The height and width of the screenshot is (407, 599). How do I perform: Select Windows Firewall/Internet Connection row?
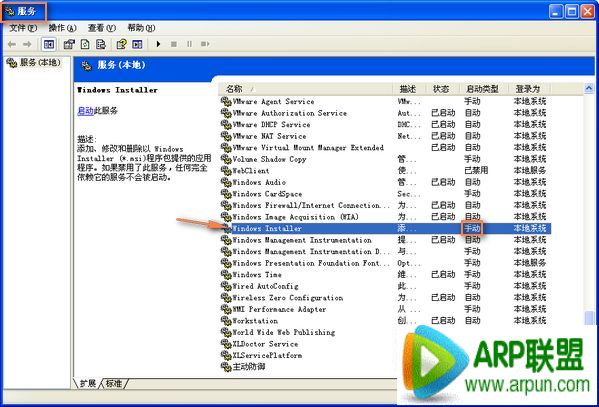tap(386, 205)
